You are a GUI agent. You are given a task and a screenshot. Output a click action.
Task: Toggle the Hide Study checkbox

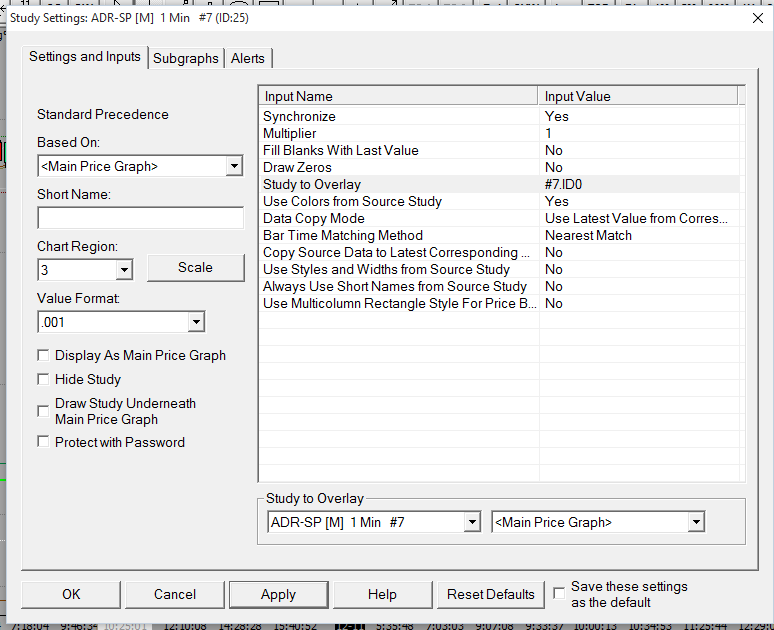(x=43, y=379)
